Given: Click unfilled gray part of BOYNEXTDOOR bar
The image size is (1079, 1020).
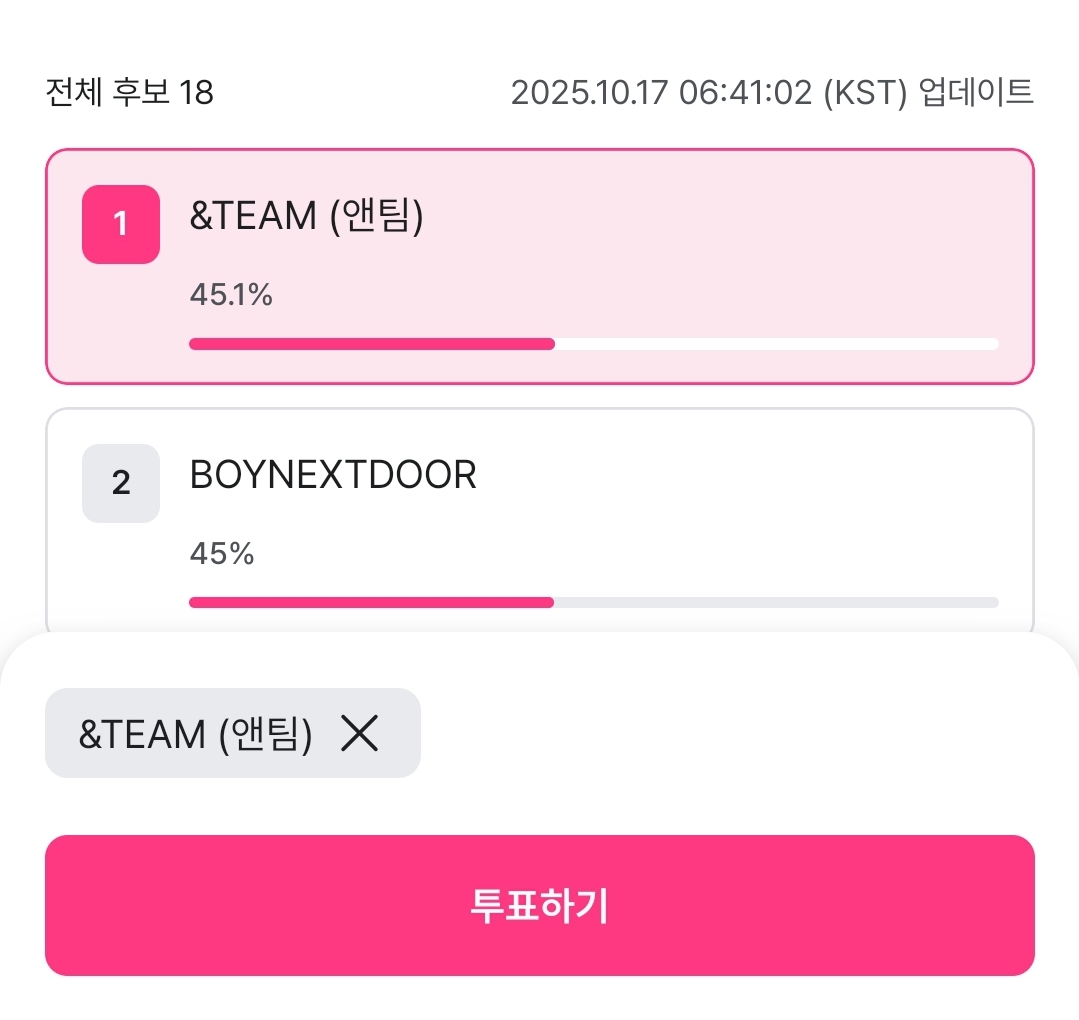Looking at the screenshot, I should 776,603.
